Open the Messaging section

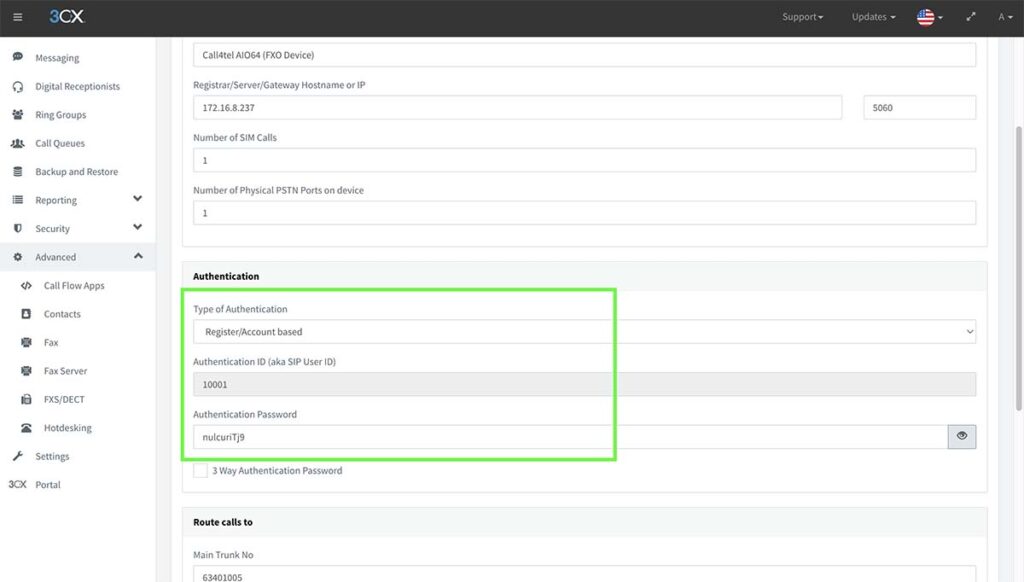click(x=57, y=57)
